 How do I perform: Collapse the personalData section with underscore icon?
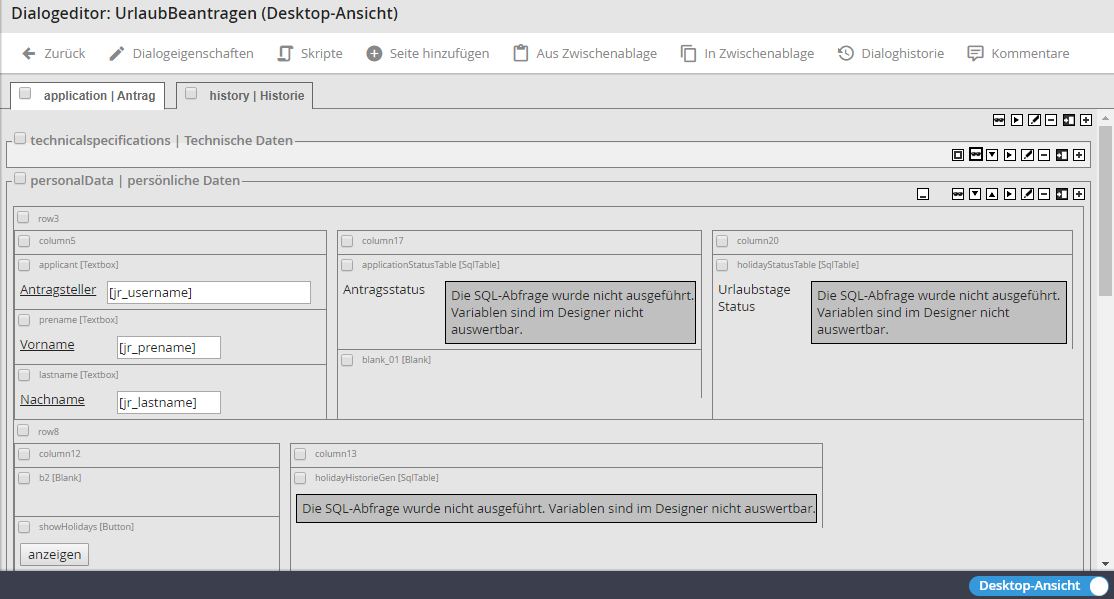923,194
